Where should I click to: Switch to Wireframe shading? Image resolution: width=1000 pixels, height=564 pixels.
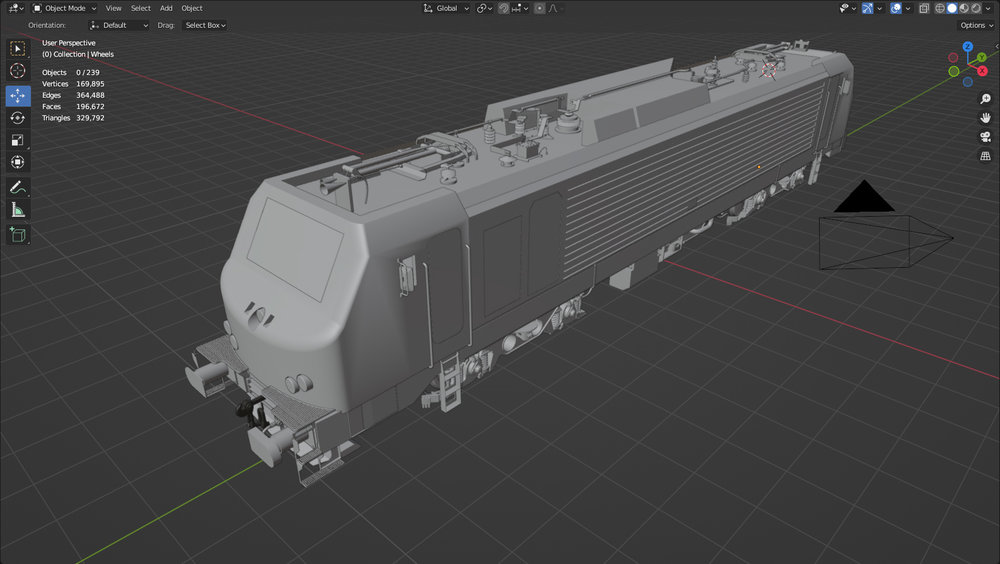[x=940, y=8]
